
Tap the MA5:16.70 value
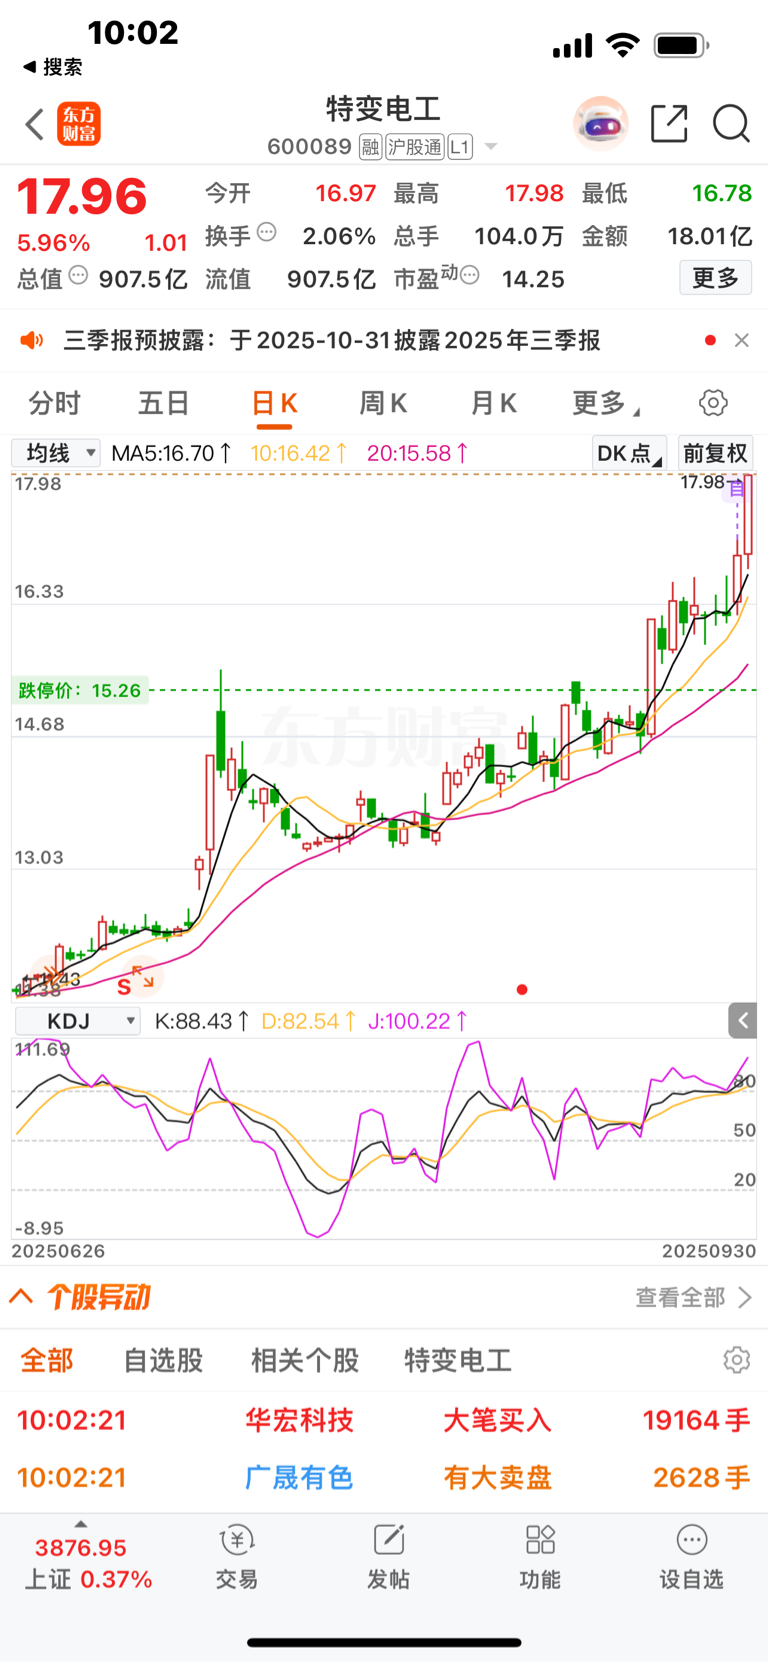pos(171,453)
